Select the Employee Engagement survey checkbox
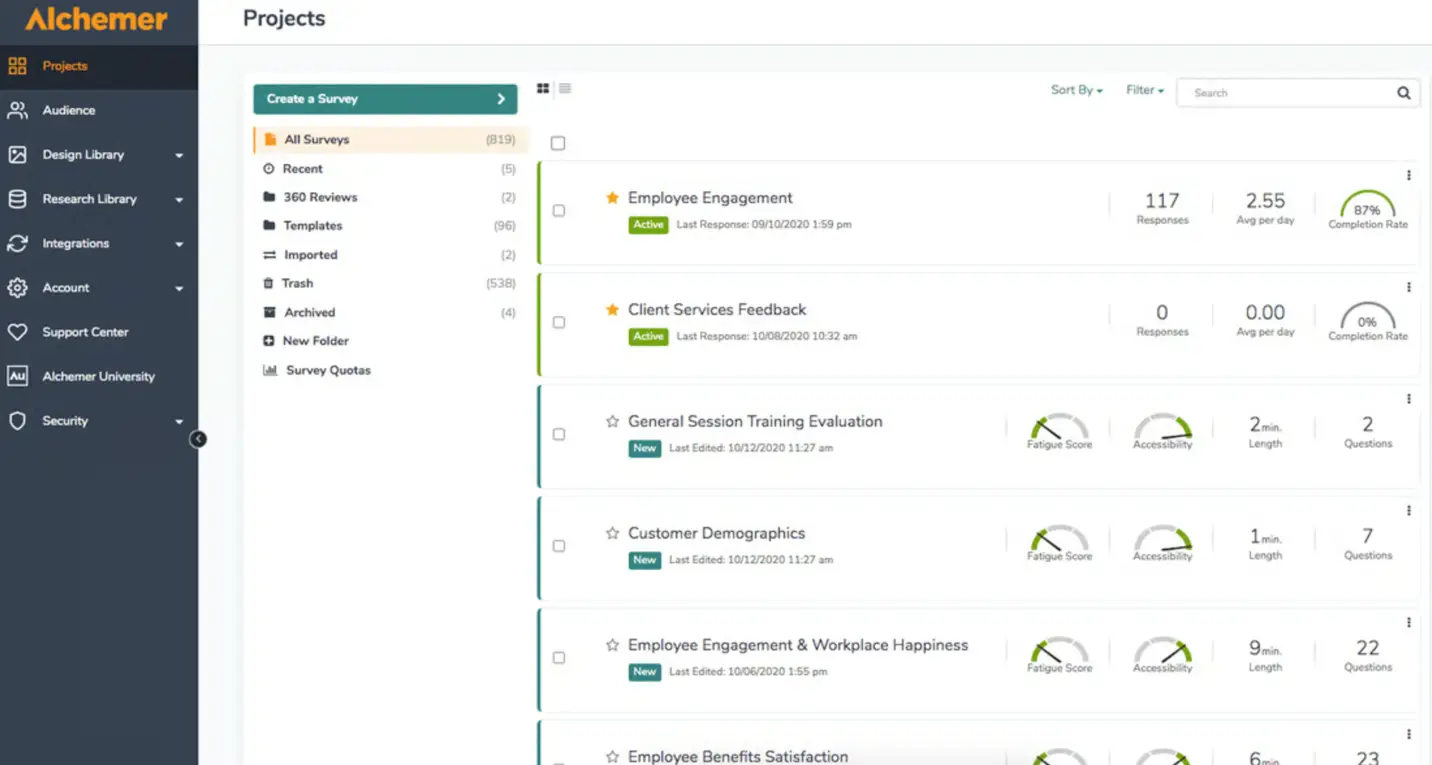1432x765 pixels. (558, 211)
